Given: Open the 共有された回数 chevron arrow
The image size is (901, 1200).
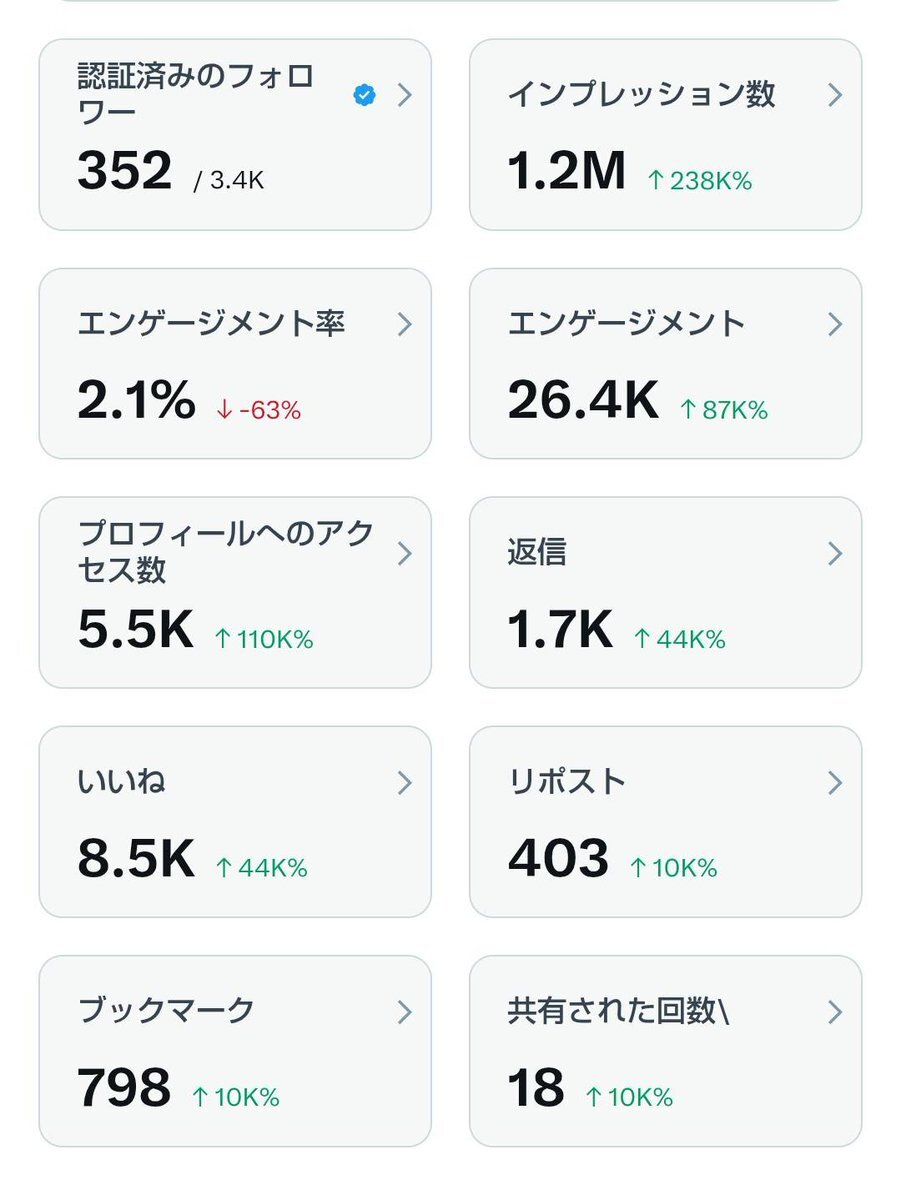Looking at the screenshot, I should 835,1011.
